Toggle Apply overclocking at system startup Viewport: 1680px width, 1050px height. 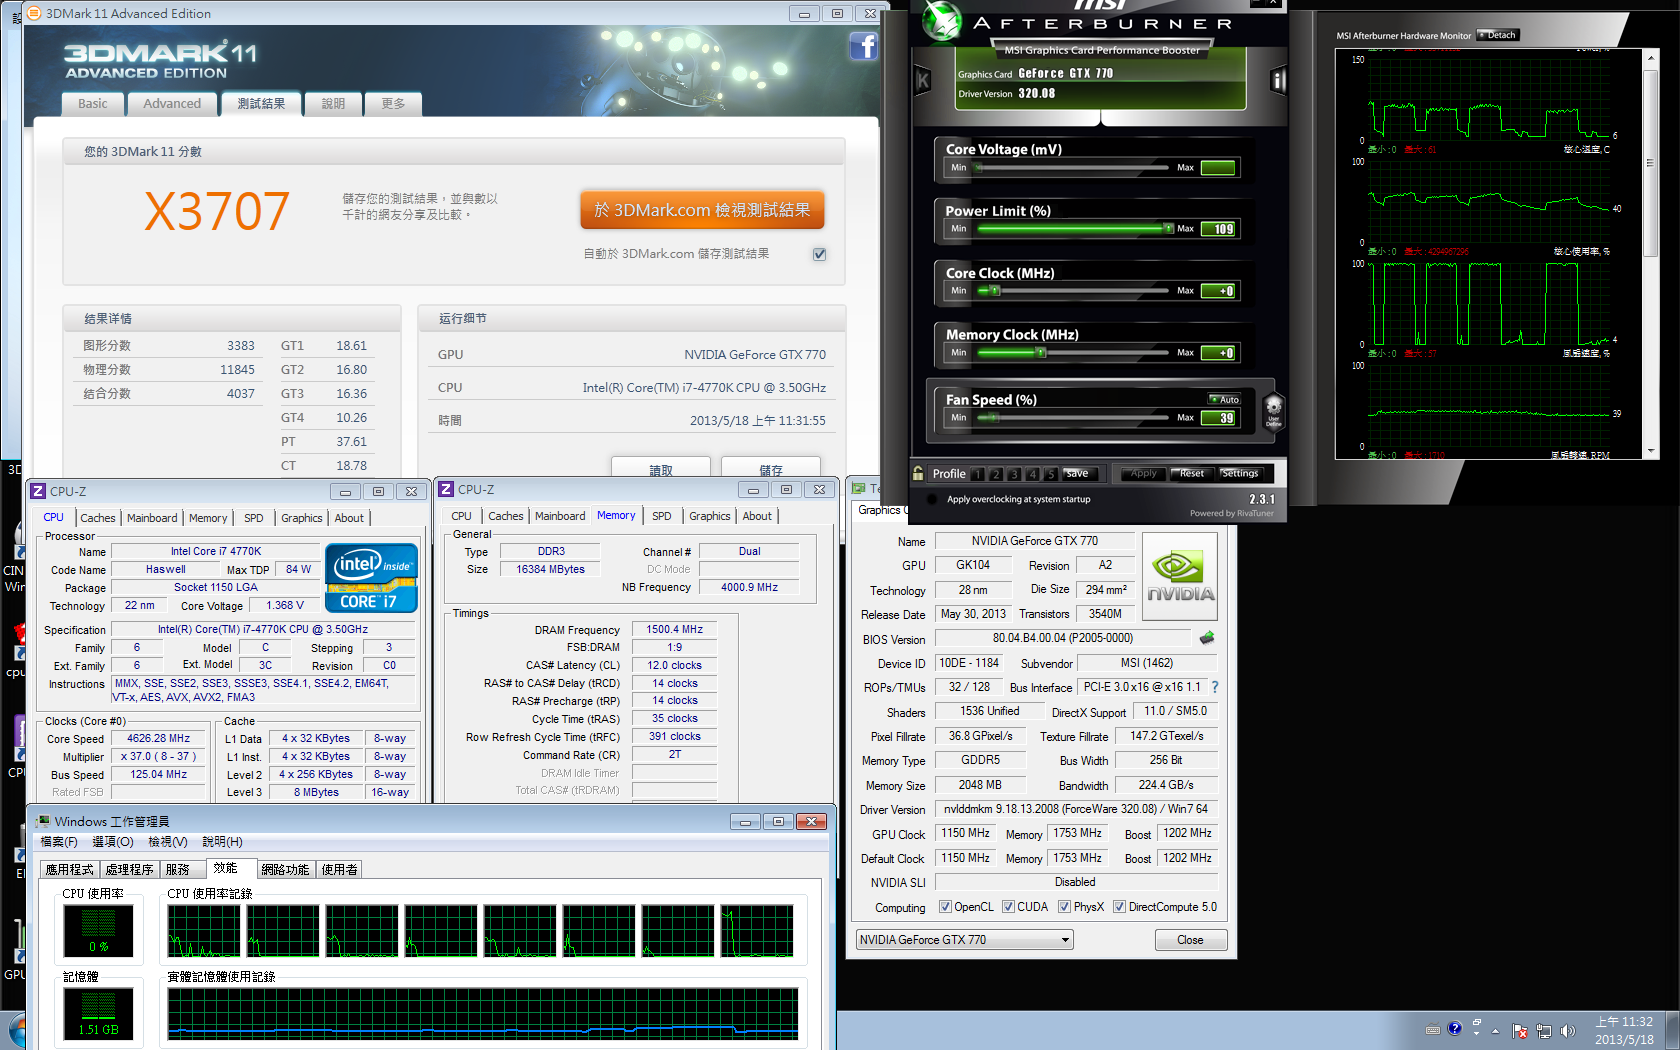932,499
